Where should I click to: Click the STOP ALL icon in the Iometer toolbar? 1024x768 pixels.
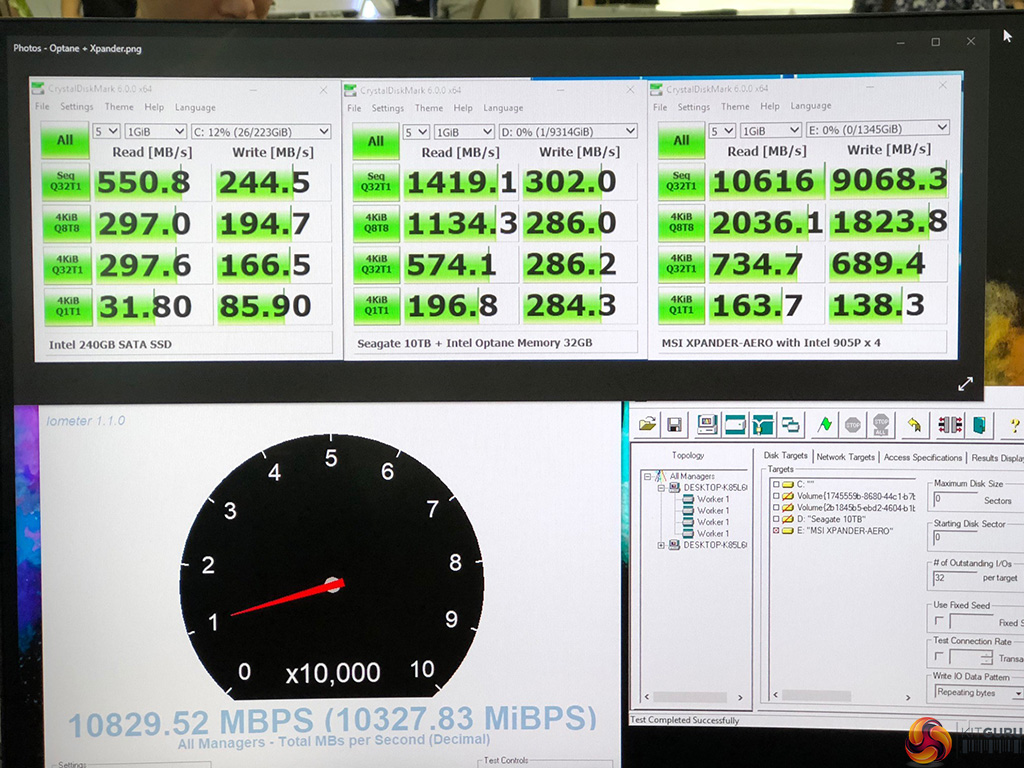(x=880, y=424)
